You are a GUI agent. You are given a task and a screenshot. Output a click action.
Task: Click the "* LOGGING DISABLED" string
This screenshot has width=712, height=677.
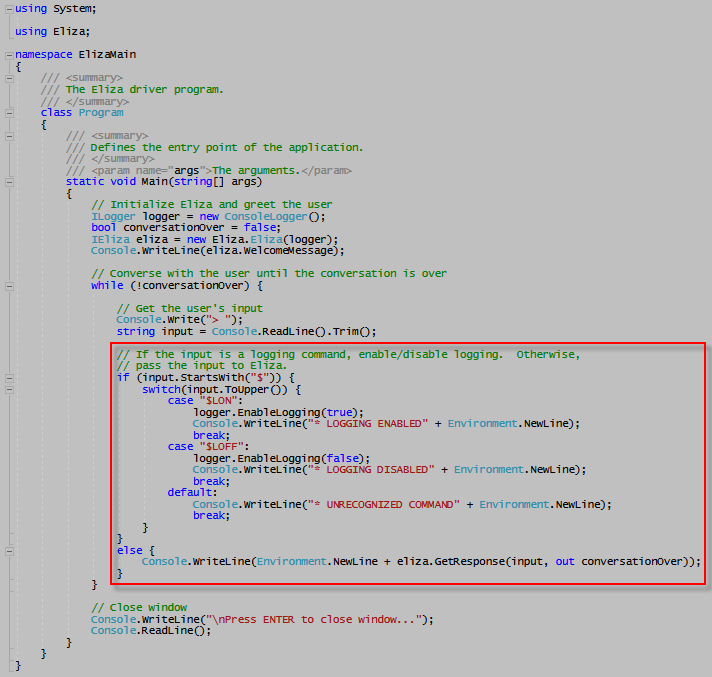pyautogui.click(x=371, y=469)
